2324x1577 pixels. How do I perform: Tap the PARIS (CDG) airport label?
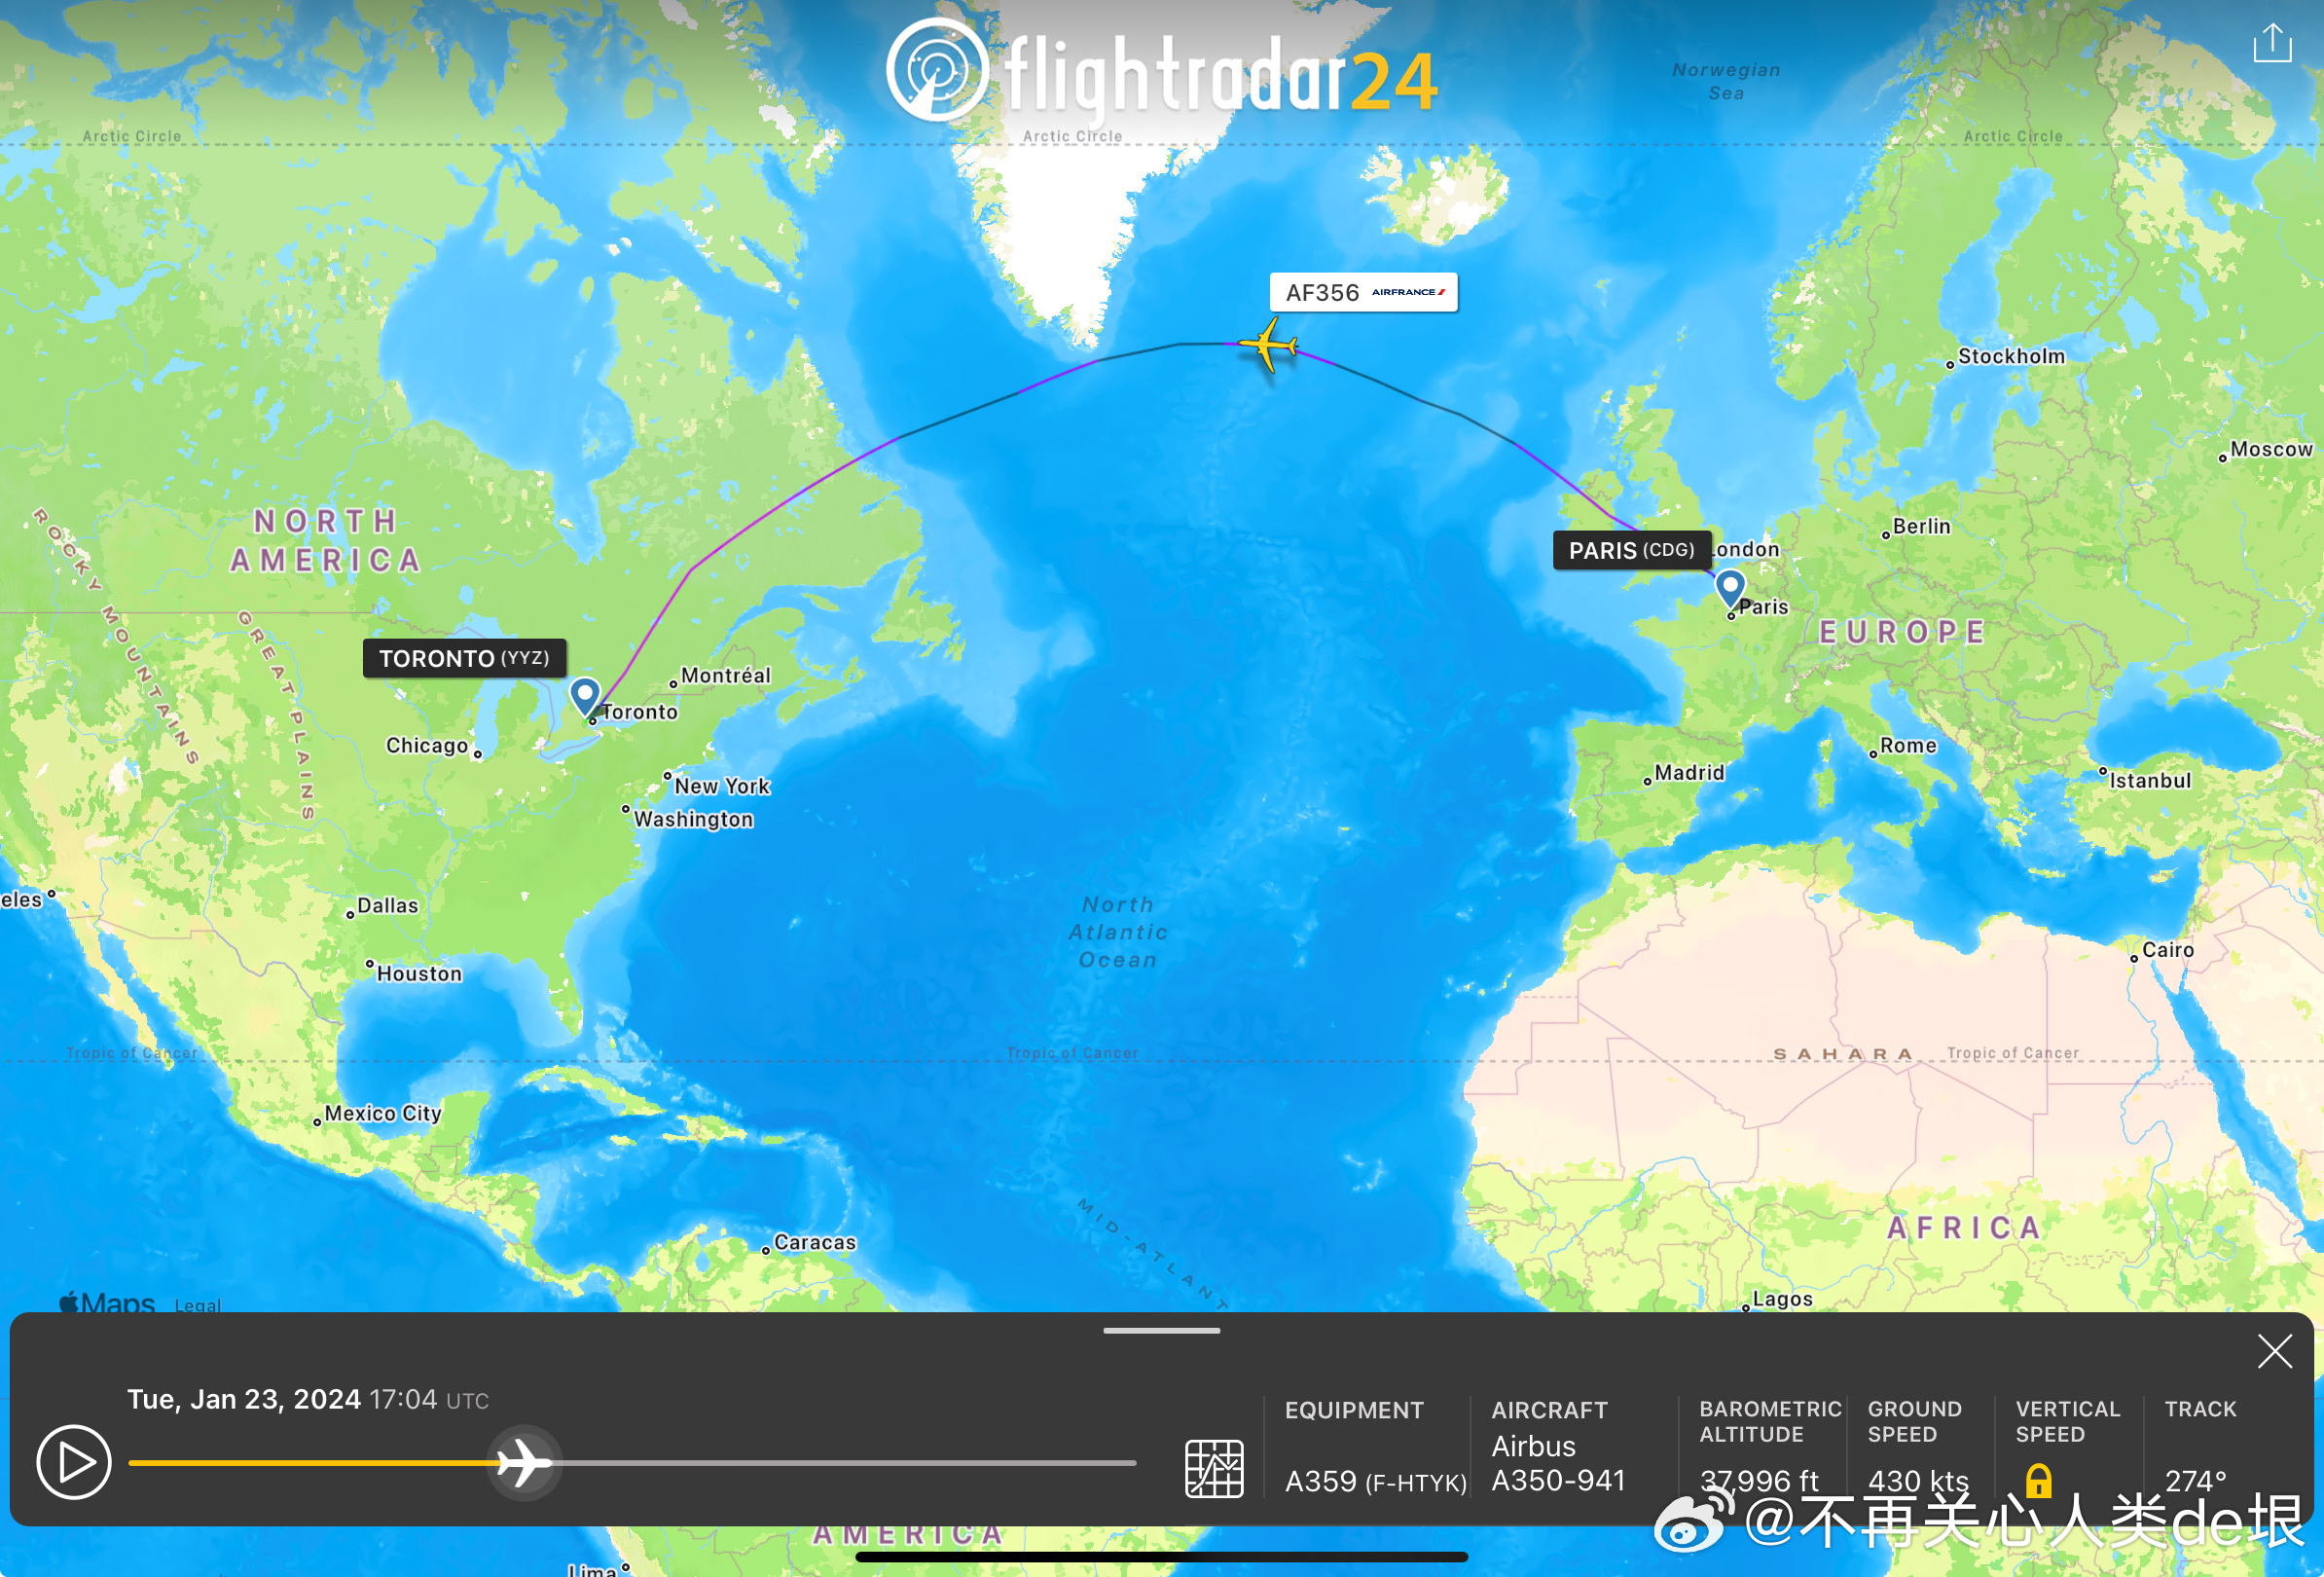1631,550
